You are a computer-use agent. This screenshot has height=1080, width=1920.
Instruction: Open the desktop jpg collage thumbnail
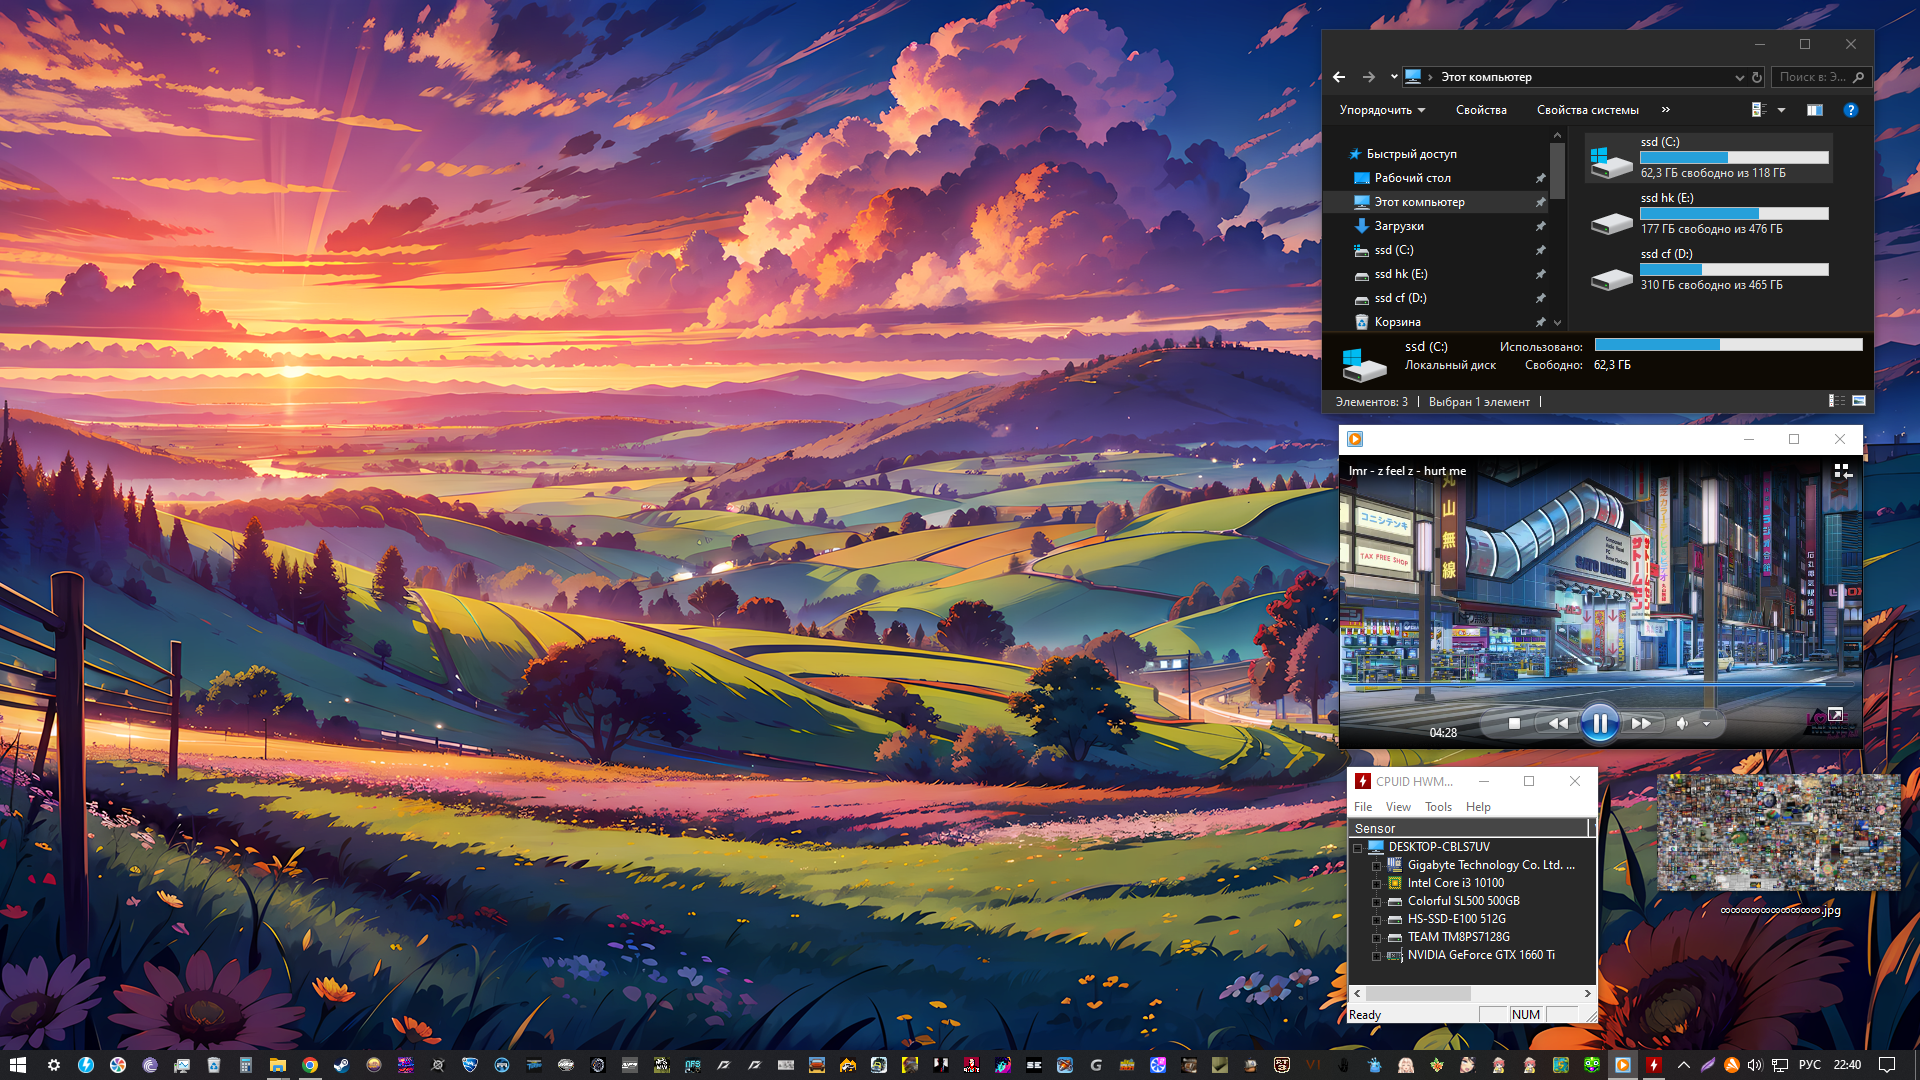click(1779, 832)
